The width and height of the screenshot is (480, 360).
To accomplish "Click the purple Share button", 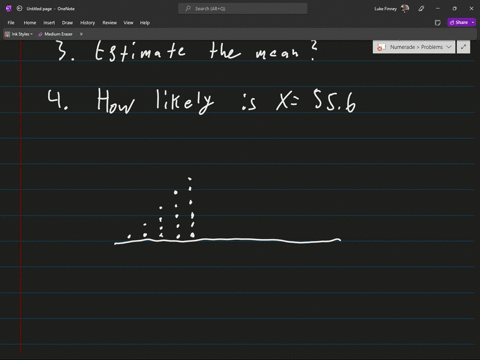I will [459, 22].
